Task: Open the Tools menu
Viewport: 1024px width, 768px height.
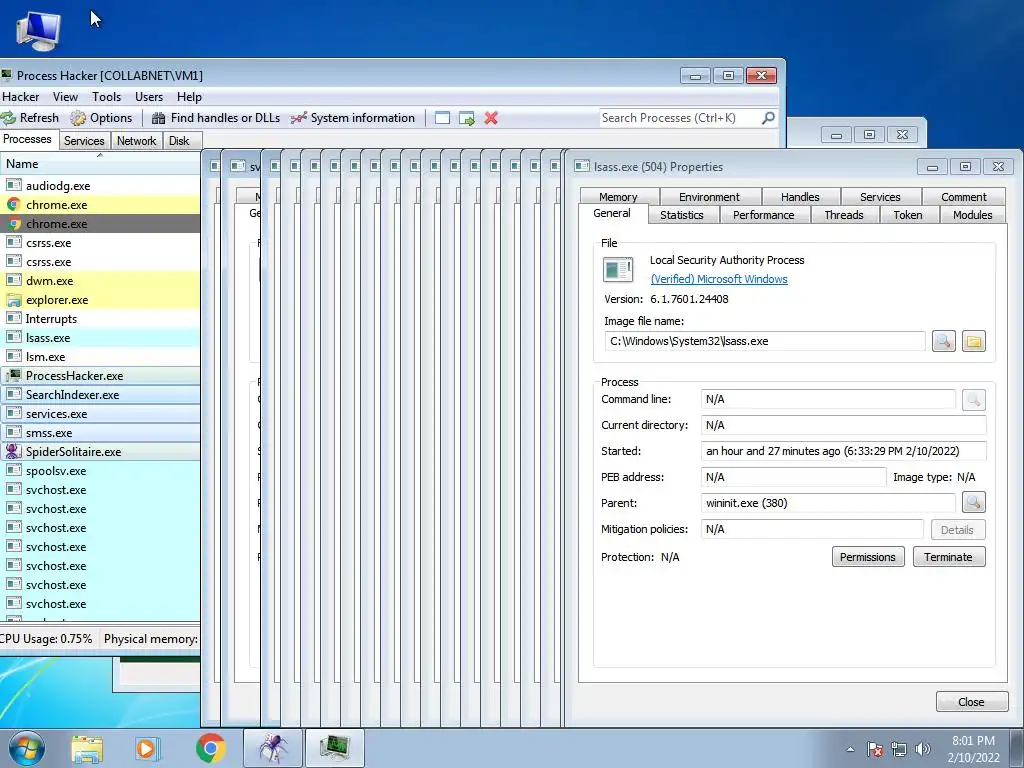Action: (x=106, y=97)
